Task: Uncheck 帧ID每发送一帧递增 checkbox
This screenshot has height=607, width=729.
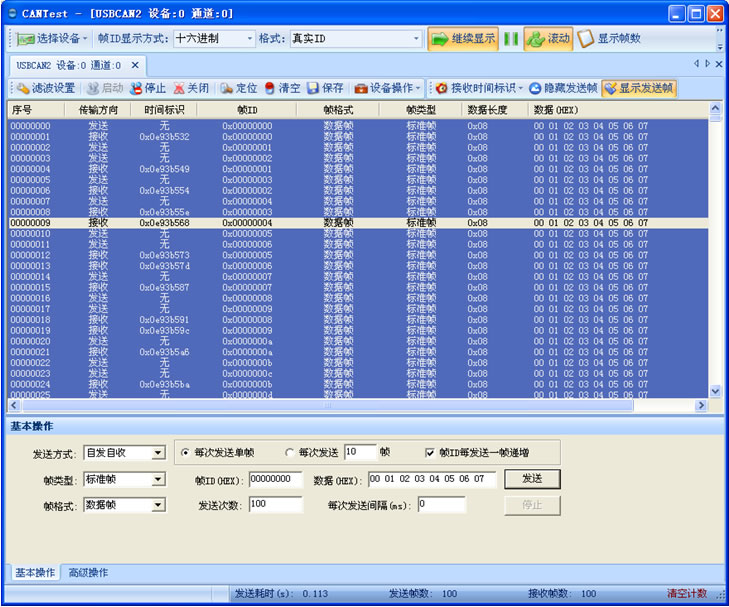Action: (431, 452)
